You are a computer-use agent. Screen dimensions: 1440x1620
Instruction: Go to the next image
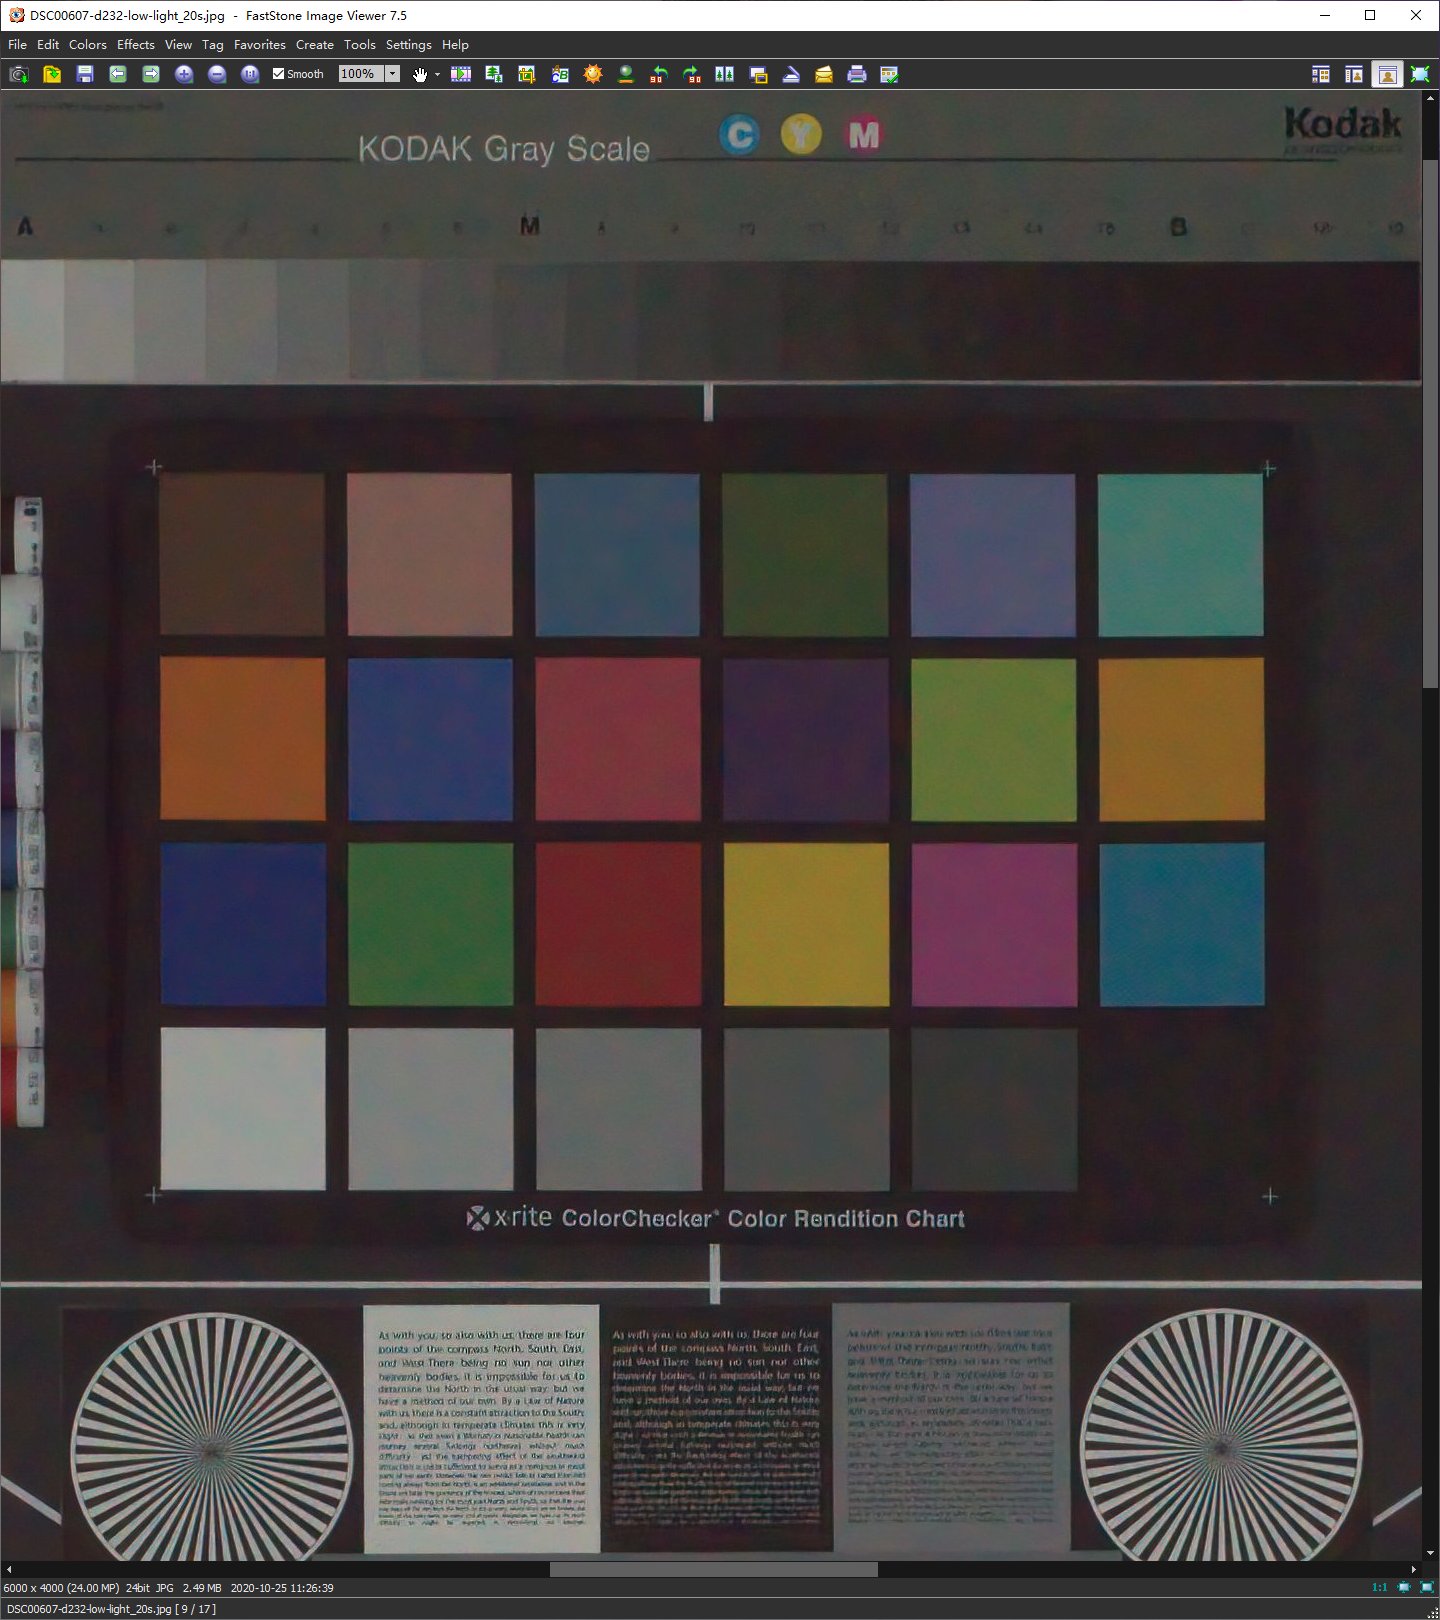(151, 74)
